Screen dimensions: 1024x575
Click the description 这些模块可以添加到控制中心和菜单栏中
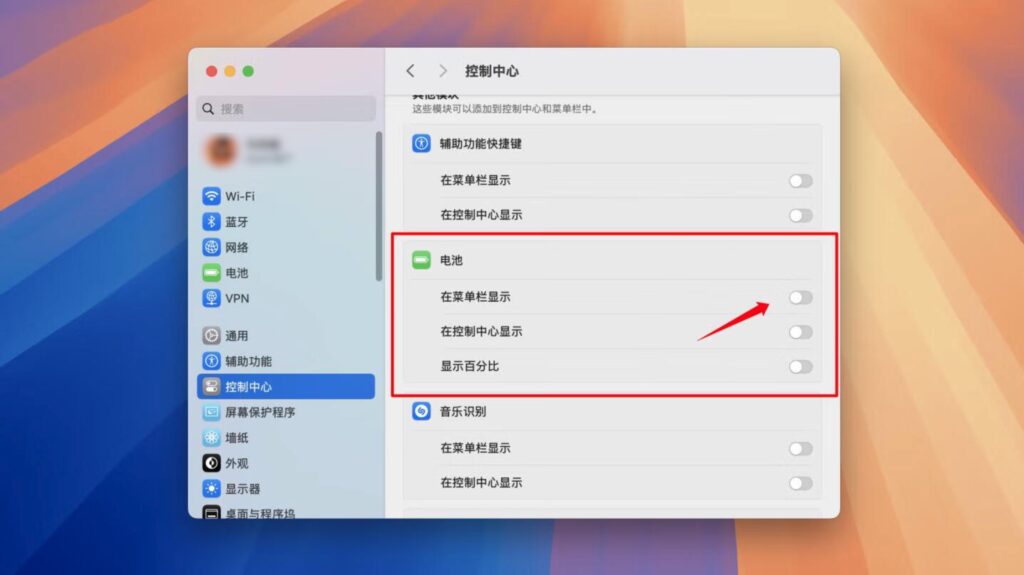coord(505,109)
